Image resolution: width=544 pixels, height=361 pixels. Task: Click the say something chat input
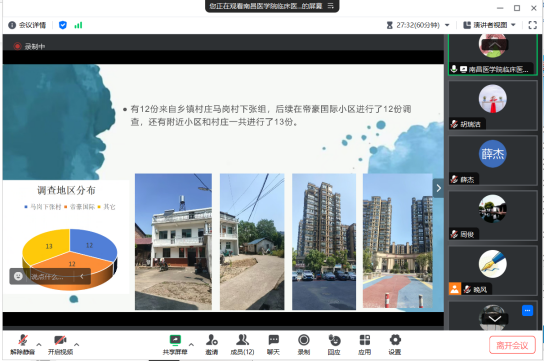tap(52, 276)
